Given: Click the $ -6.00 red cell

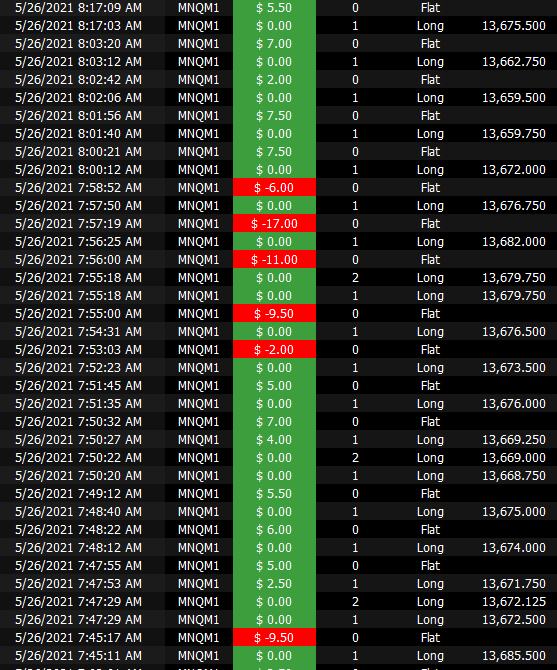Looking at the screenshot, I should click(x=274, y=188).
